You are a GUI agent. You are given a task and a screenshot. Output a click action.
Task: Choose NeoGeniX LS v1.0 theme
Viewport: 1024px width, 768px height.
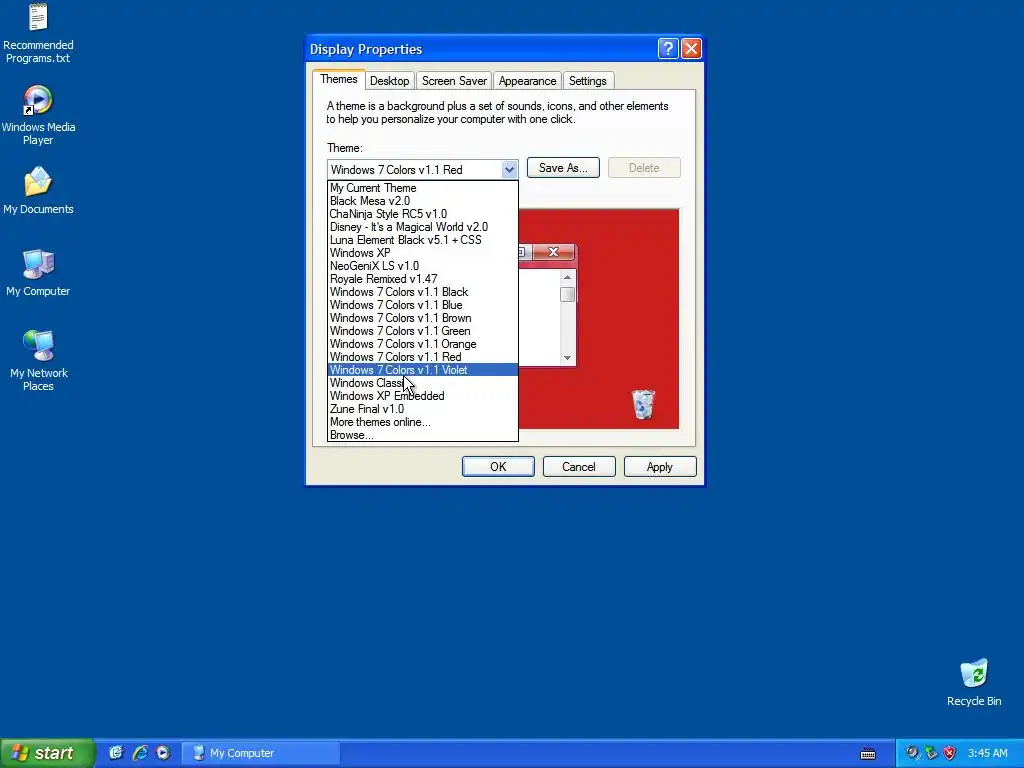click(x=423, y=266)
